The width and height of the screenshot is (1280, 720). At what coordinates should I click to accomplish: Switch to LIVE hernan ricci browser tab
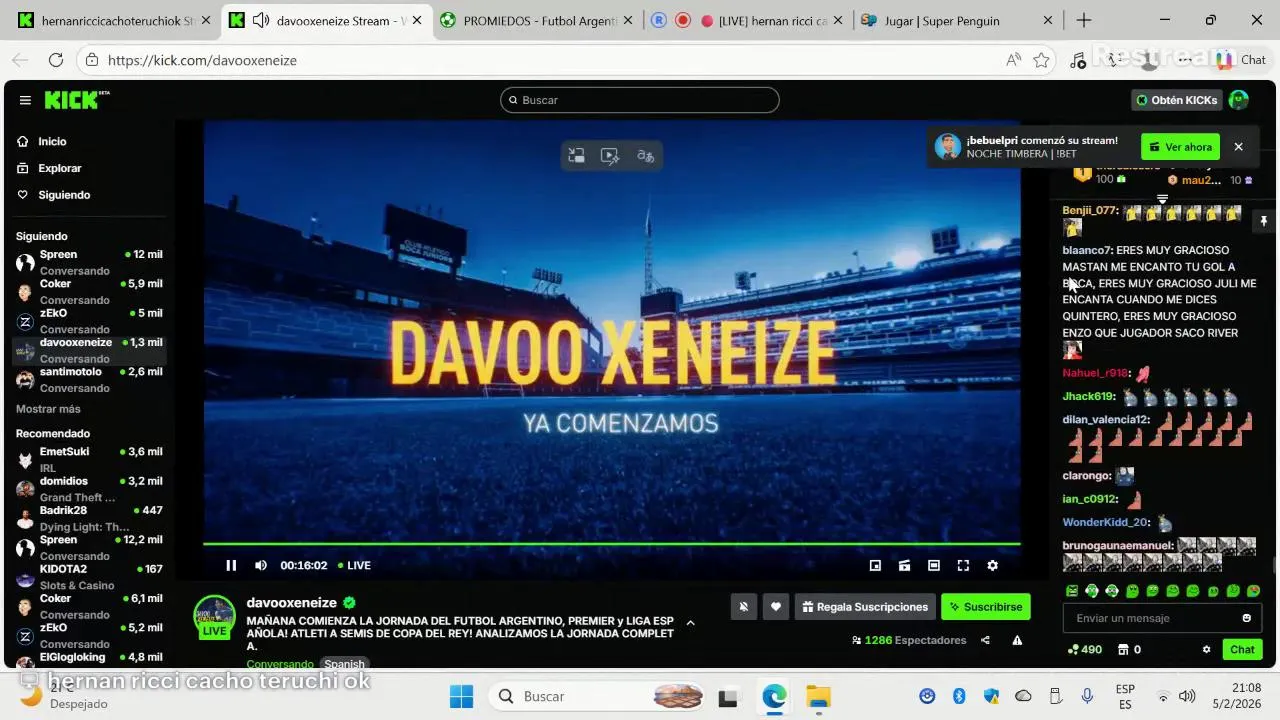tap(748, 20)
